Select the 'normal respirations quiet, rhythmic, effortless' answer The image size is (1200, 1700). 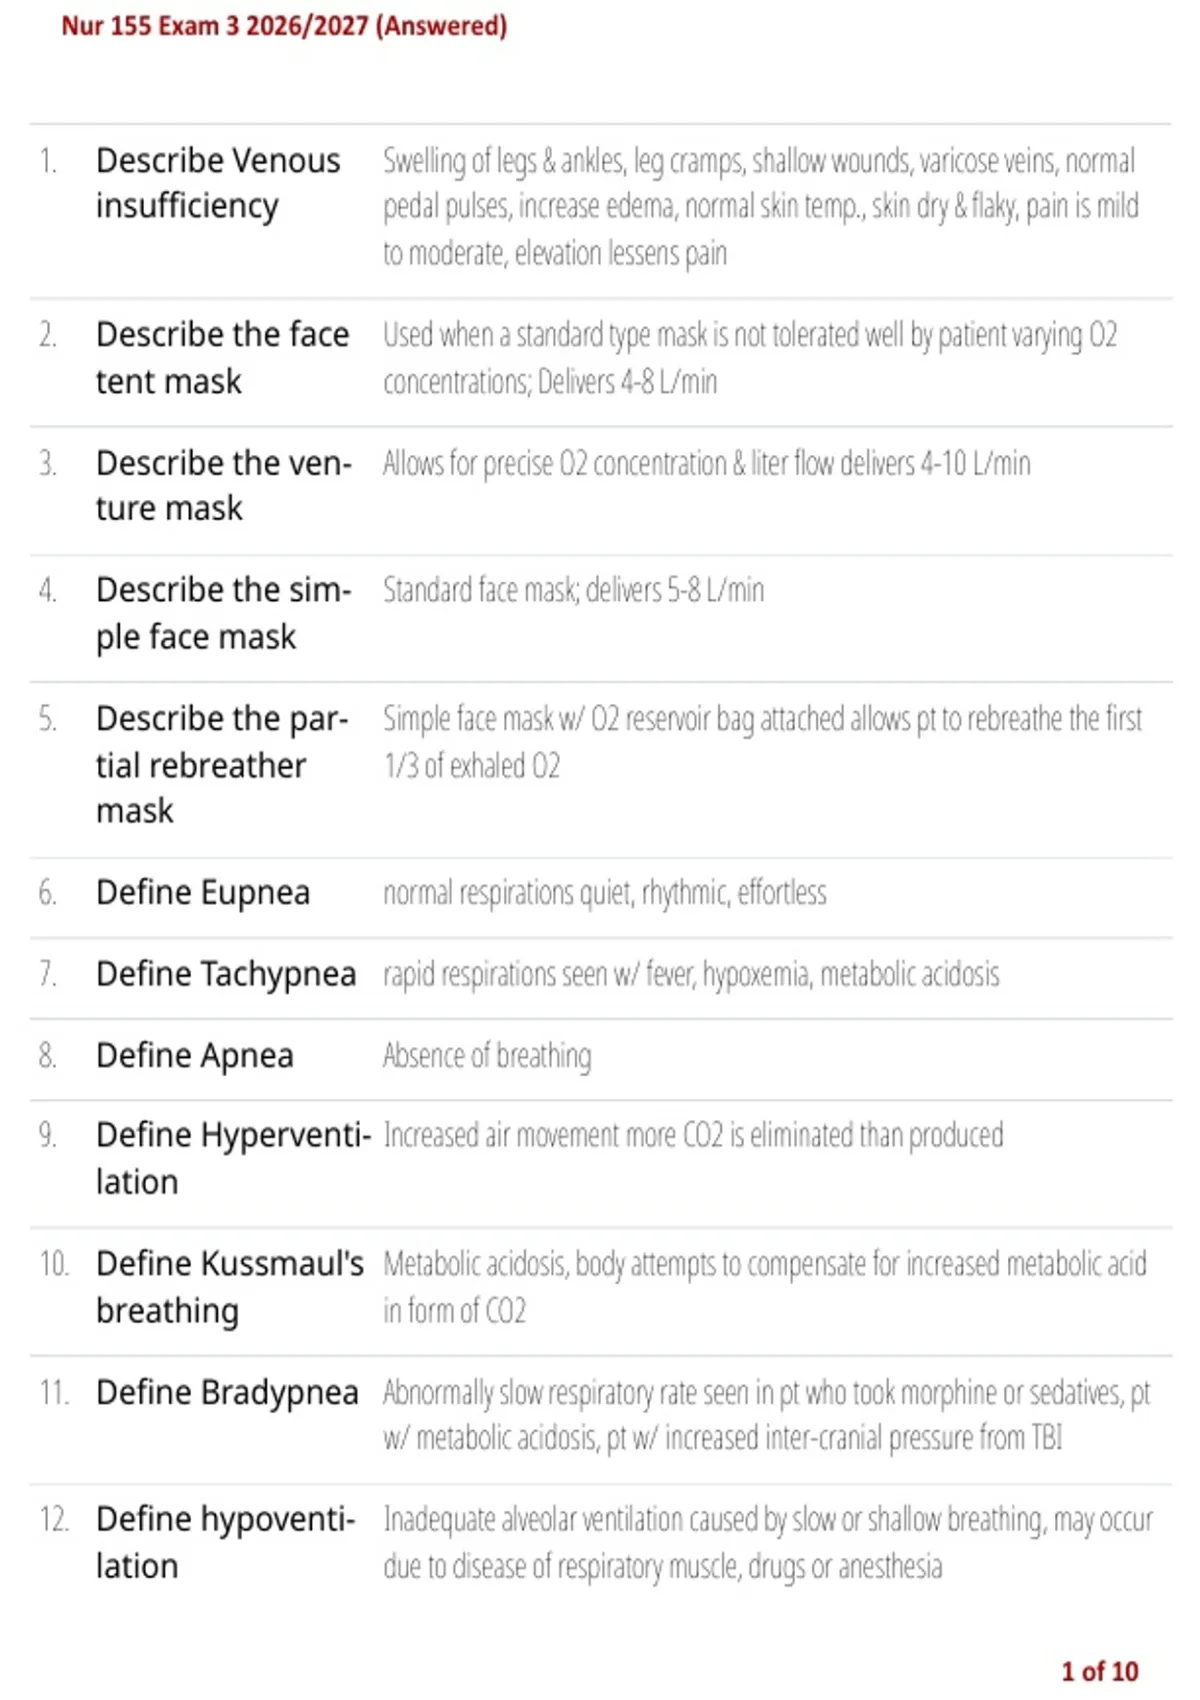(605, 892)
